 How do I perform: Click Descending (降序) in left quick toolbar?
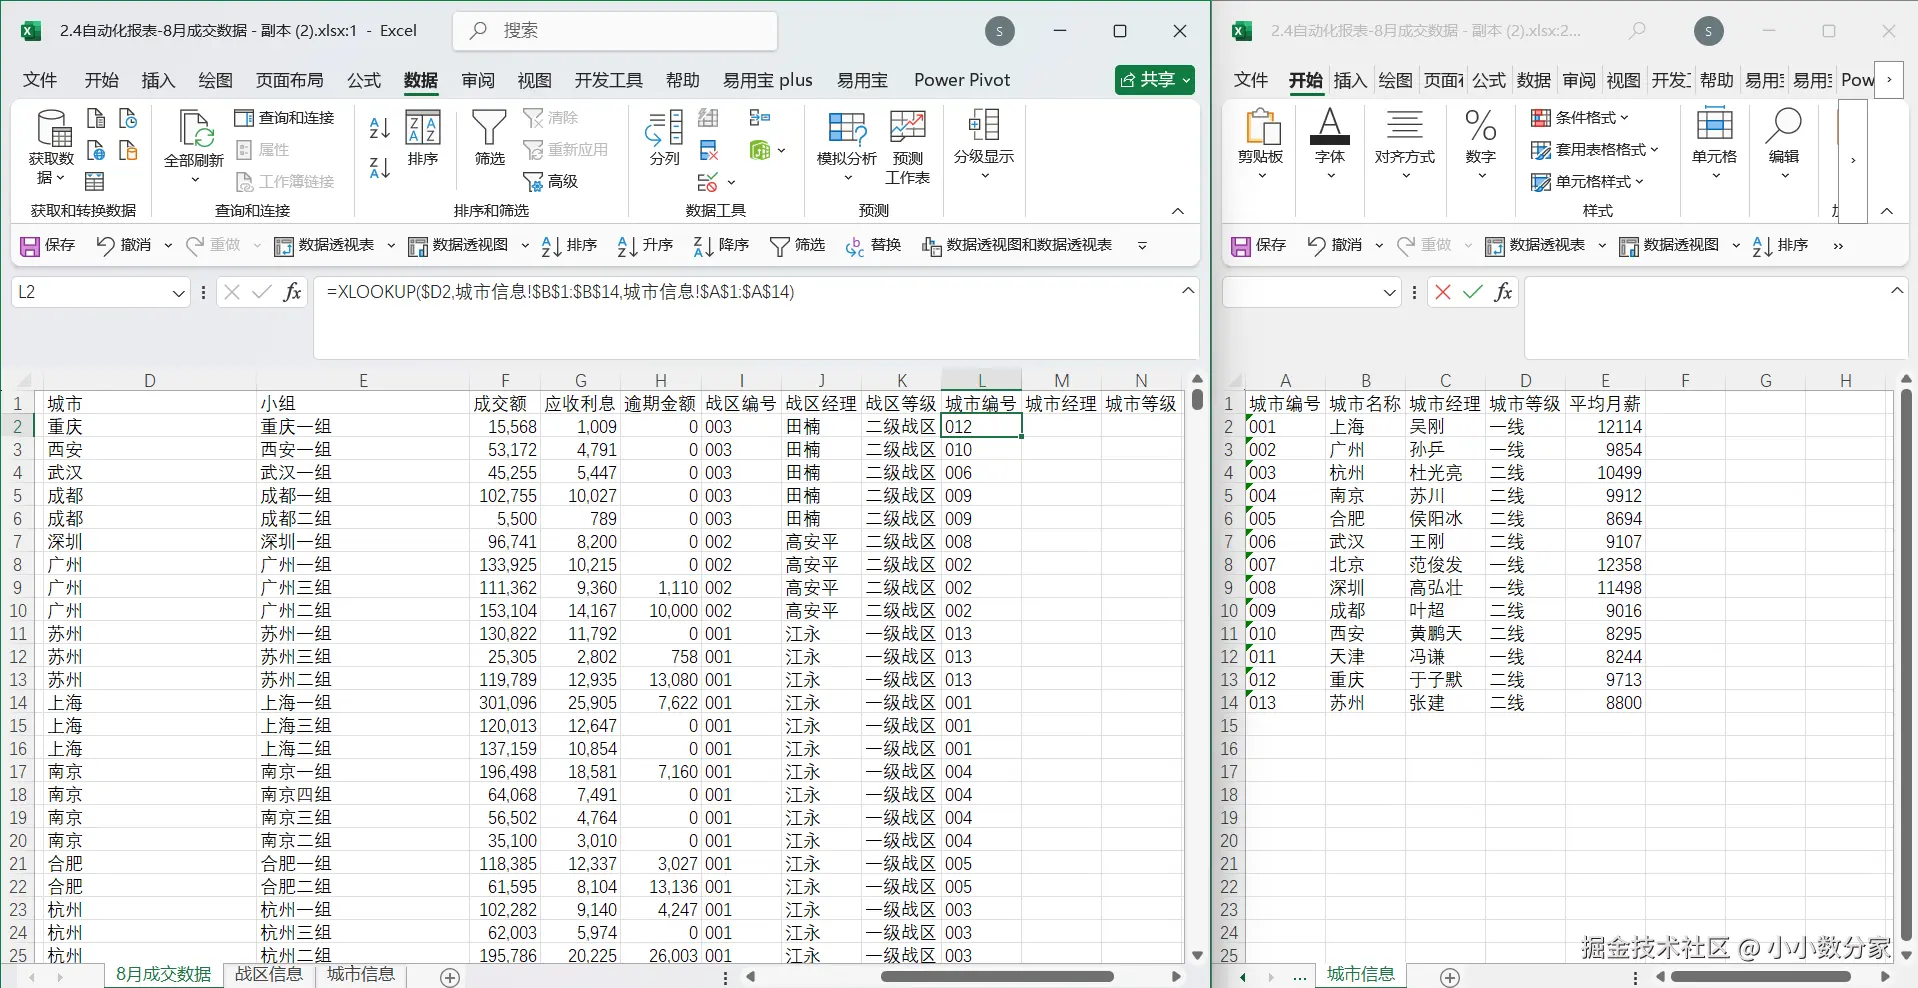tap(721, 245)
